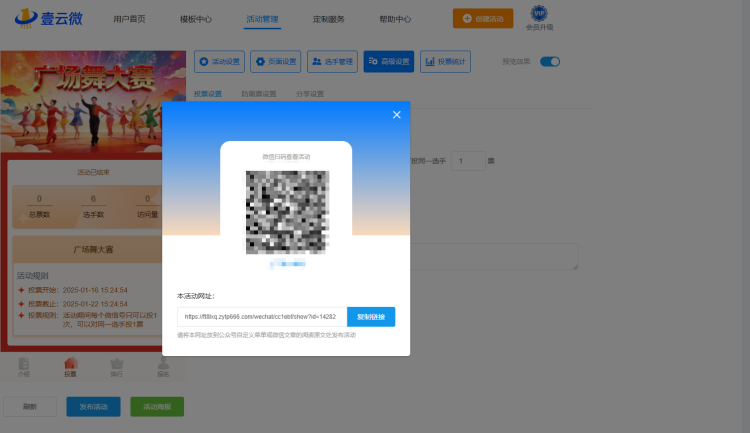Screen dimensions: 750x433
Task: Switch to the 分享设置 tab
Action: pos(310,94)
